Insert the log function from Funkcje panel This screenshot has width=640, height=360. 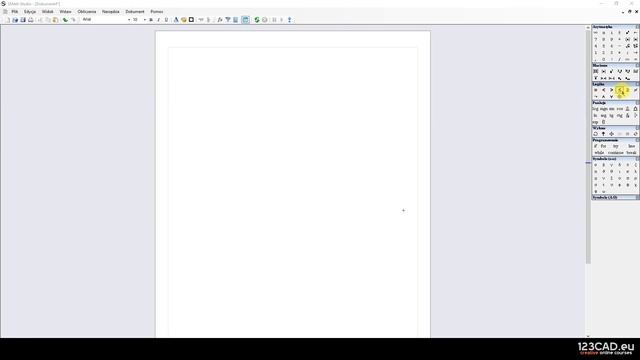point(595,109)
